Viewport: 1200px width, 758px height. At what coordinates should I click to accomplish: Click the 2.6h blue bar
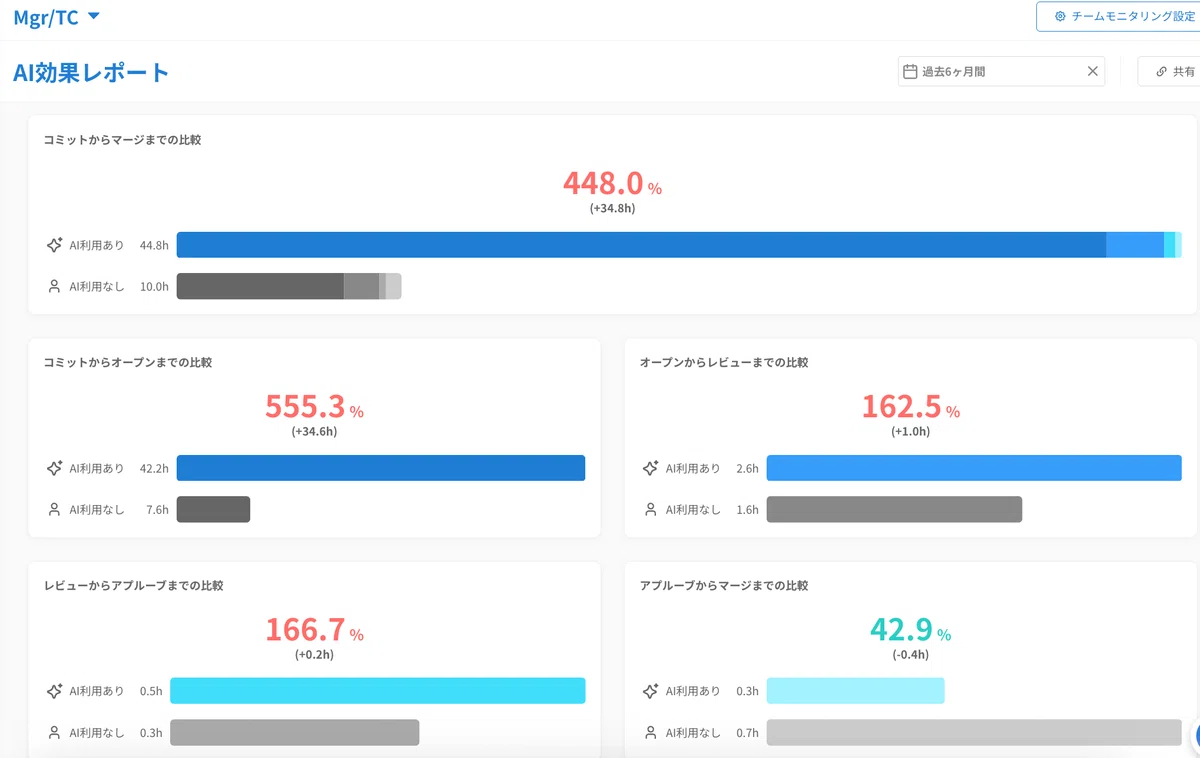click(974, 468)
